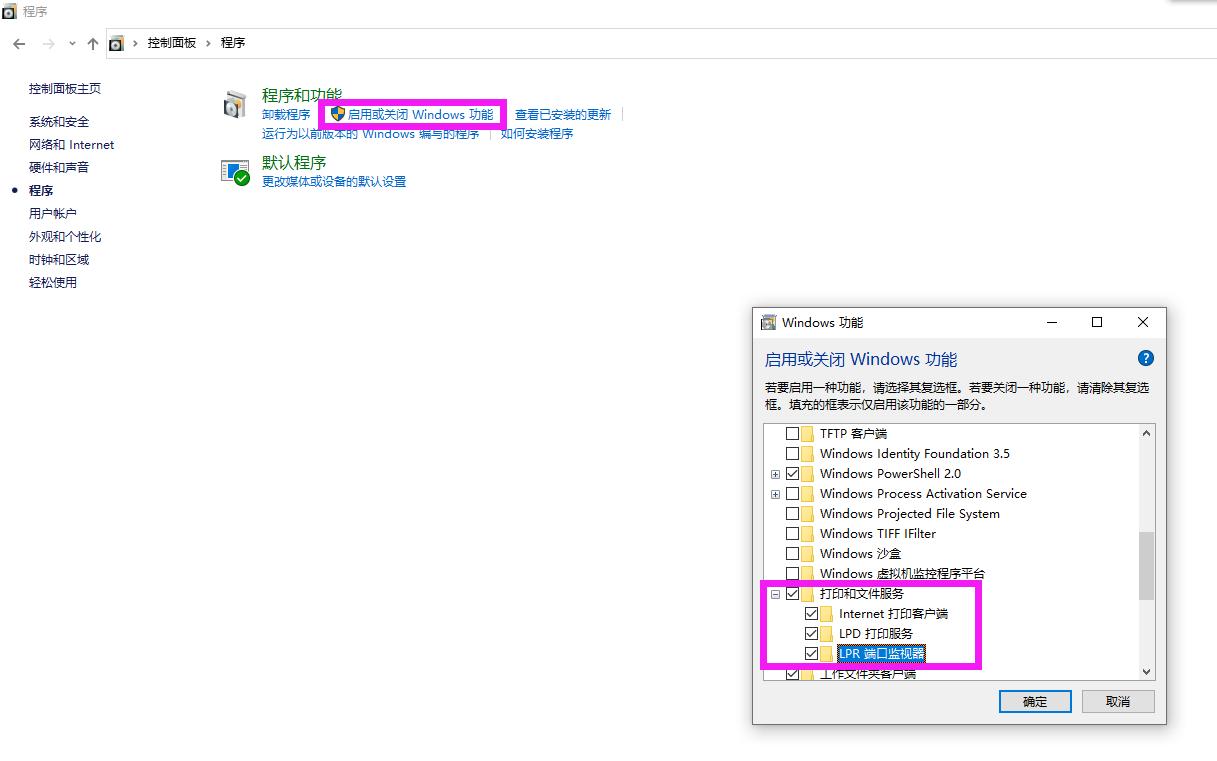Open 外观和个性化 in the sidebar
Viewport: 1217px width, 761px height.
pyautogui.click(x=65, y=236)
